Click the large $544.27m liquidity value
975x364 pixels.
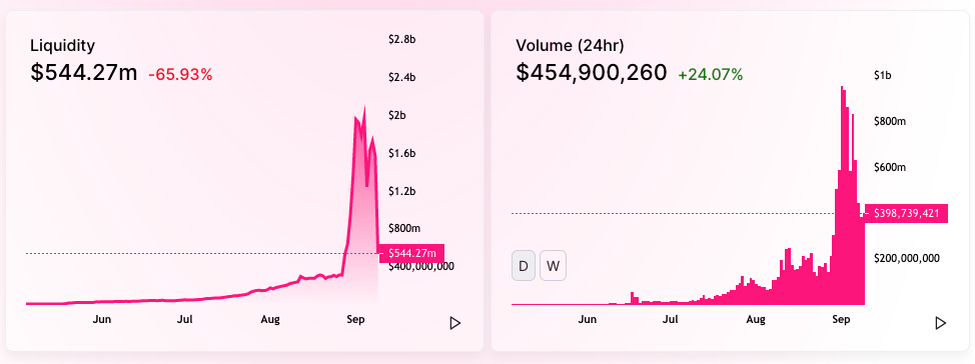(x=84, y=73)
